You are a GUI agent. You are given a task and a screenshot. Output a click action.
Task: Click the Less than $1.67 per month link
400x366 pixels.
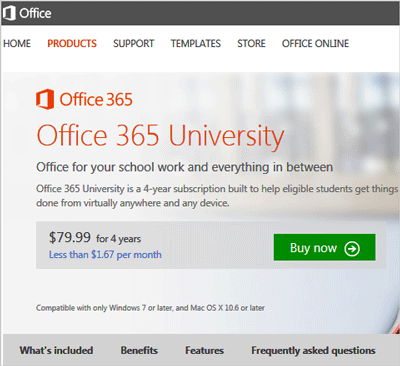click(x=105, y=255)
